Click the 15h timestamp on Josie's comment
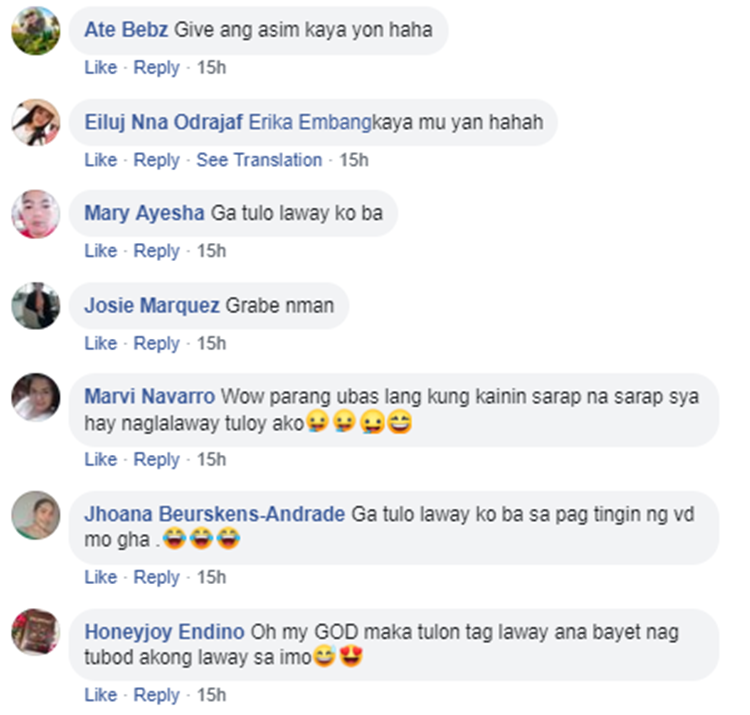750x715 pixels. coord(211,343)
